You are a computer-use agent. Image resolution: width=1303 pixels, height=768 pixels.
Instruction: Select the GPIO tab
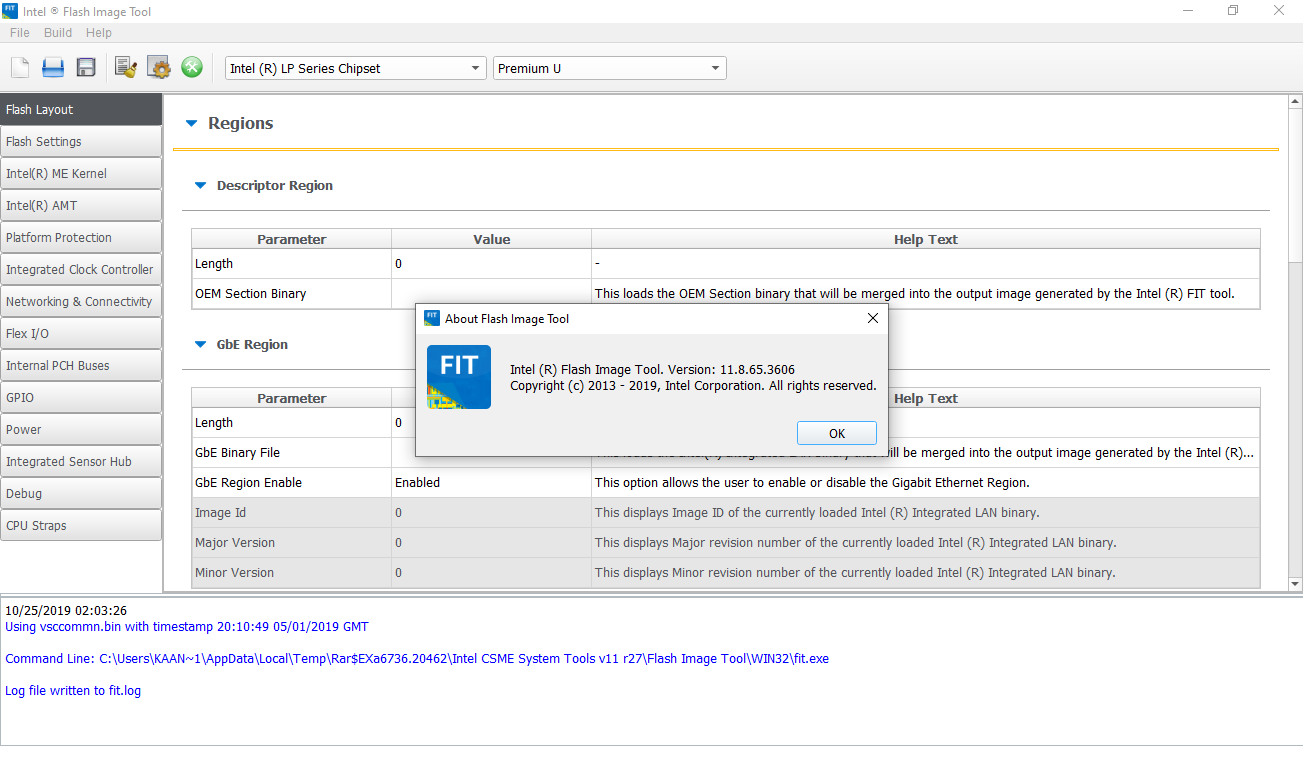(81, 398)
